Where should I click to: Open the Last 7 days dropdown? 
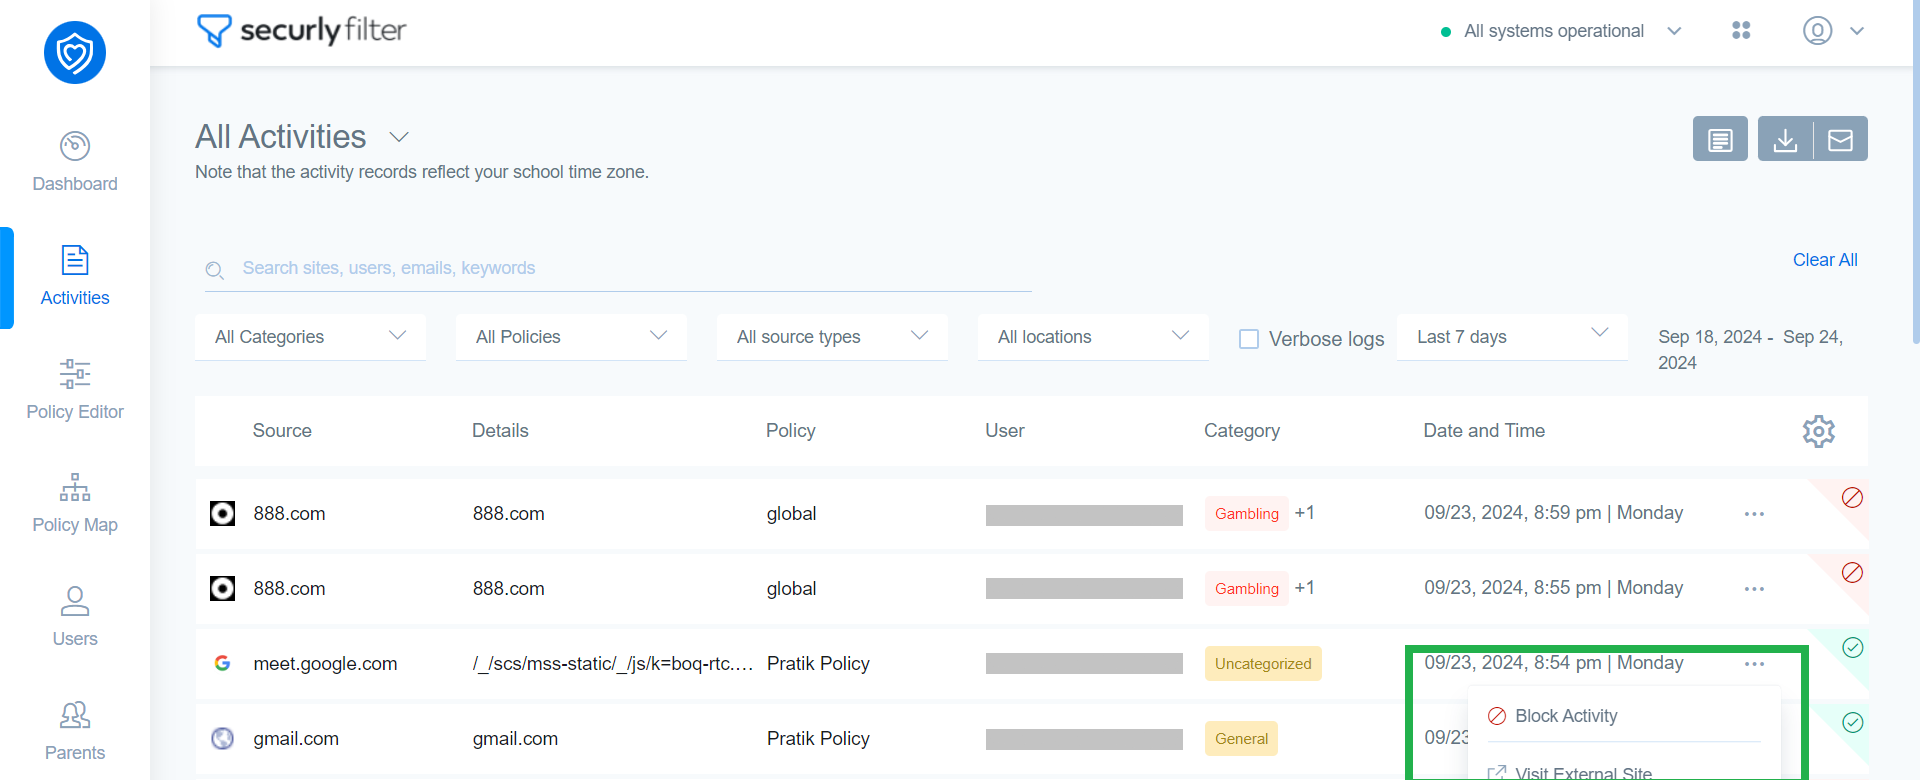click(1511, 337)
